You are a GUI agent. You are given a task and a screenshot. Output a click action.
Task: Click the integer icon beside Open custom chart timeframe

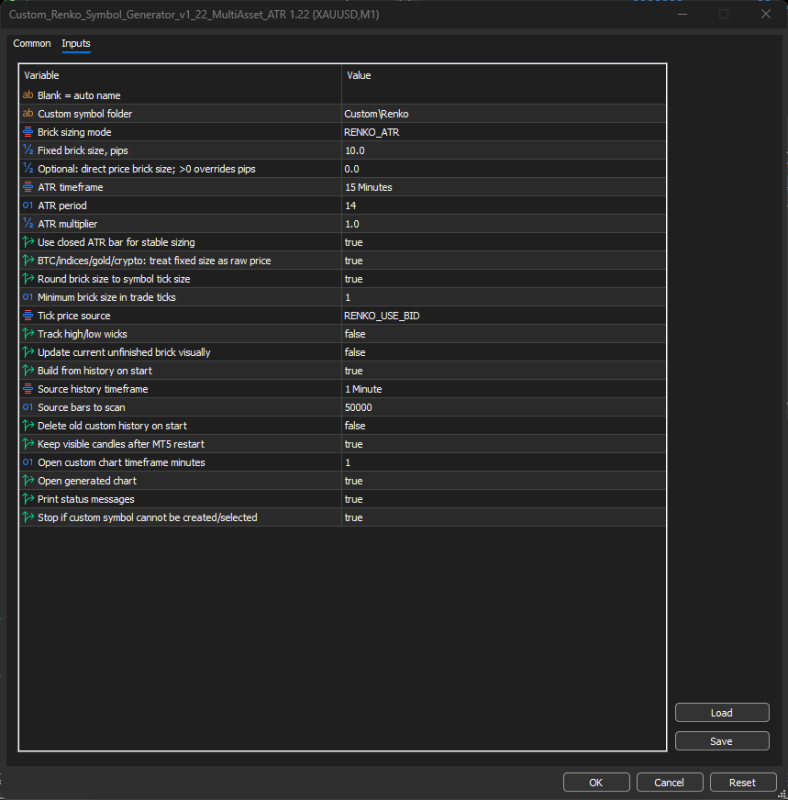pyautogui.click(x=28, y=462)
